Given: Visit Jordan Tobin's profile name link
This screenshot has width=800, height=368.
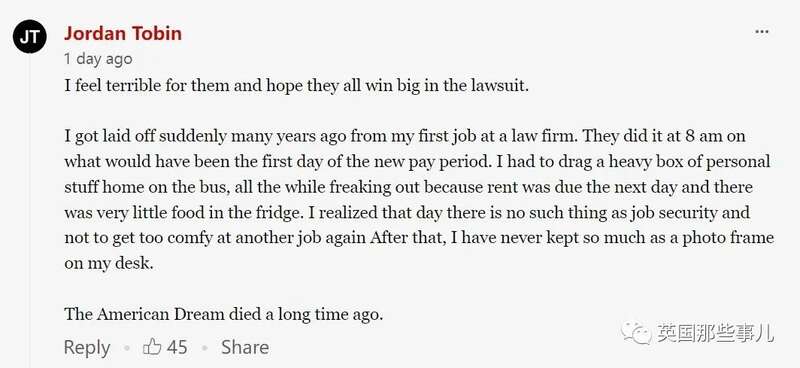Looking at the screenshot, I should (x=123, y=34).
